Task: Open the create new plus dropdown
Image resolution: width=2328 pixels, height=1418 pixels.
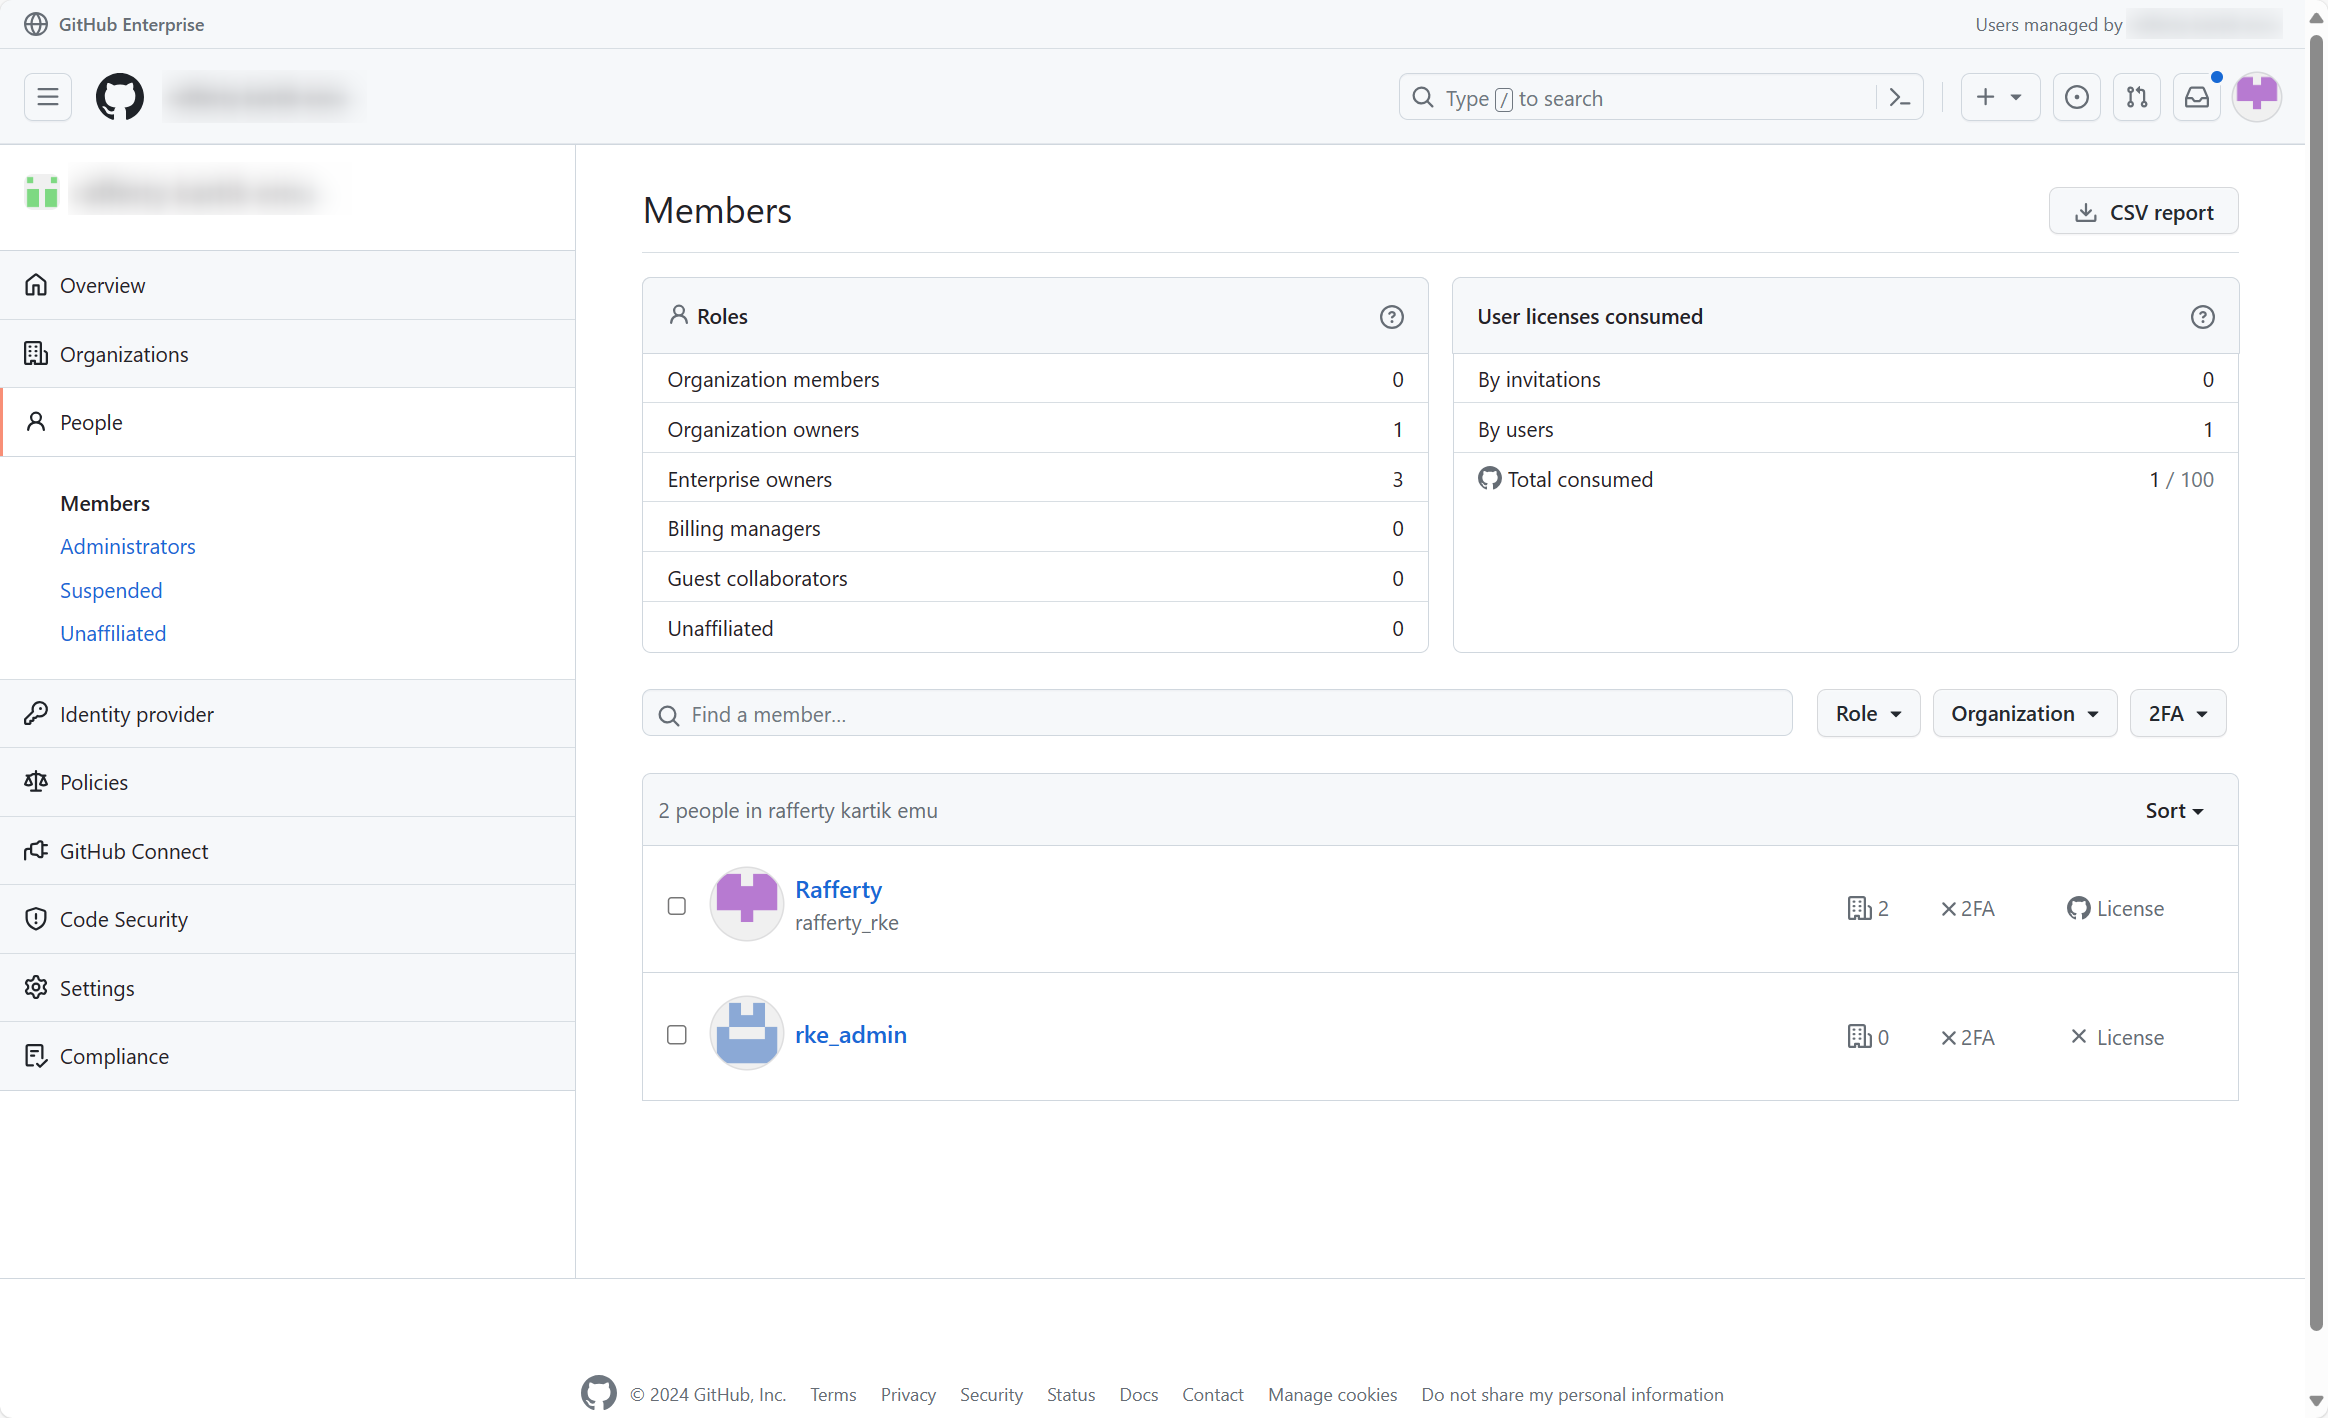Action: pyautogui.click(x=1999, y=97)
